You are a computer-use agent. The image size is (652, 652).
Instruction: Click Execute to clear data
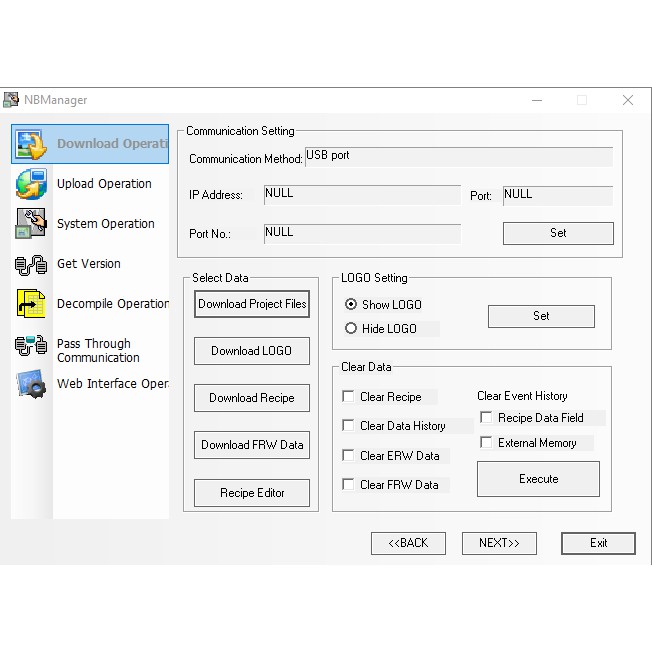[x=538, y=479]
